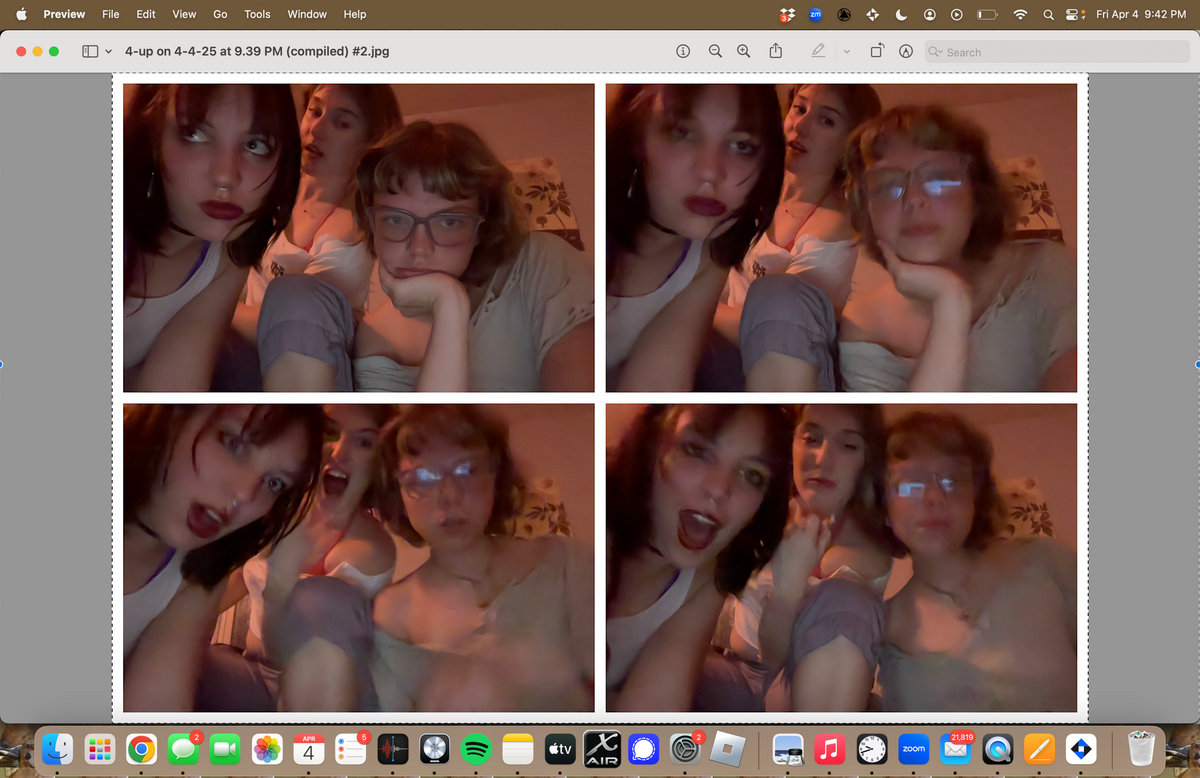The height and width of the screenshot is (778, 1200).
Task: Click the Highlight pen tool icon
Action: [x=819, y=51]
